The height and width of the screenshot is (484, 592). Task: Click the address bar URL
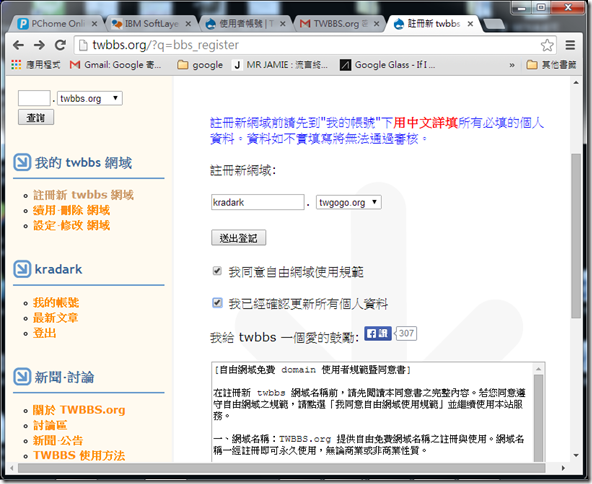pyautogui.click(x=165, y=45)
